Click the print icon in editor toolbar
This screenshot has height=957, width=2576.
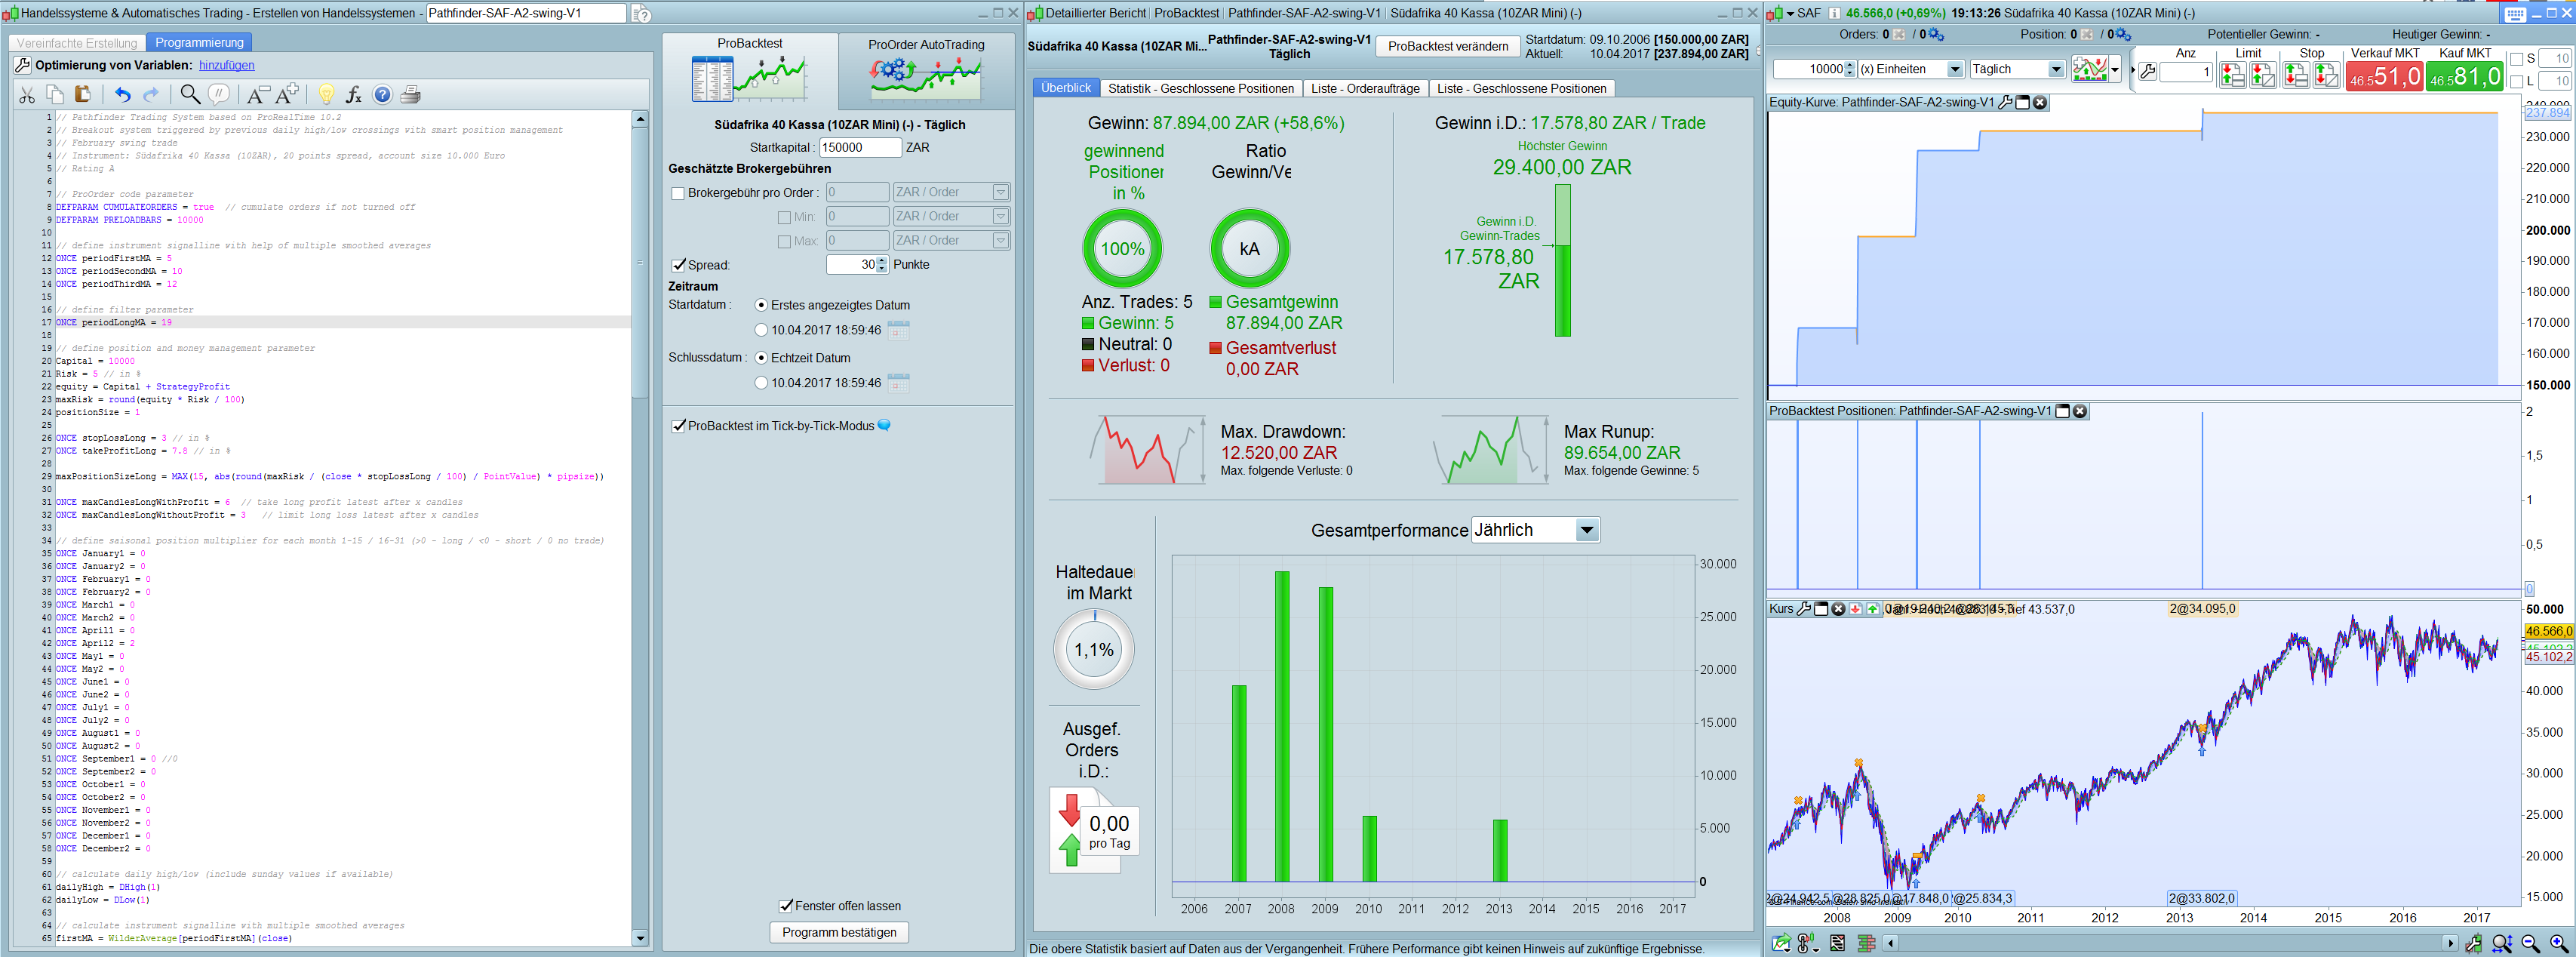pyautogui.click(x=410, y=95)
